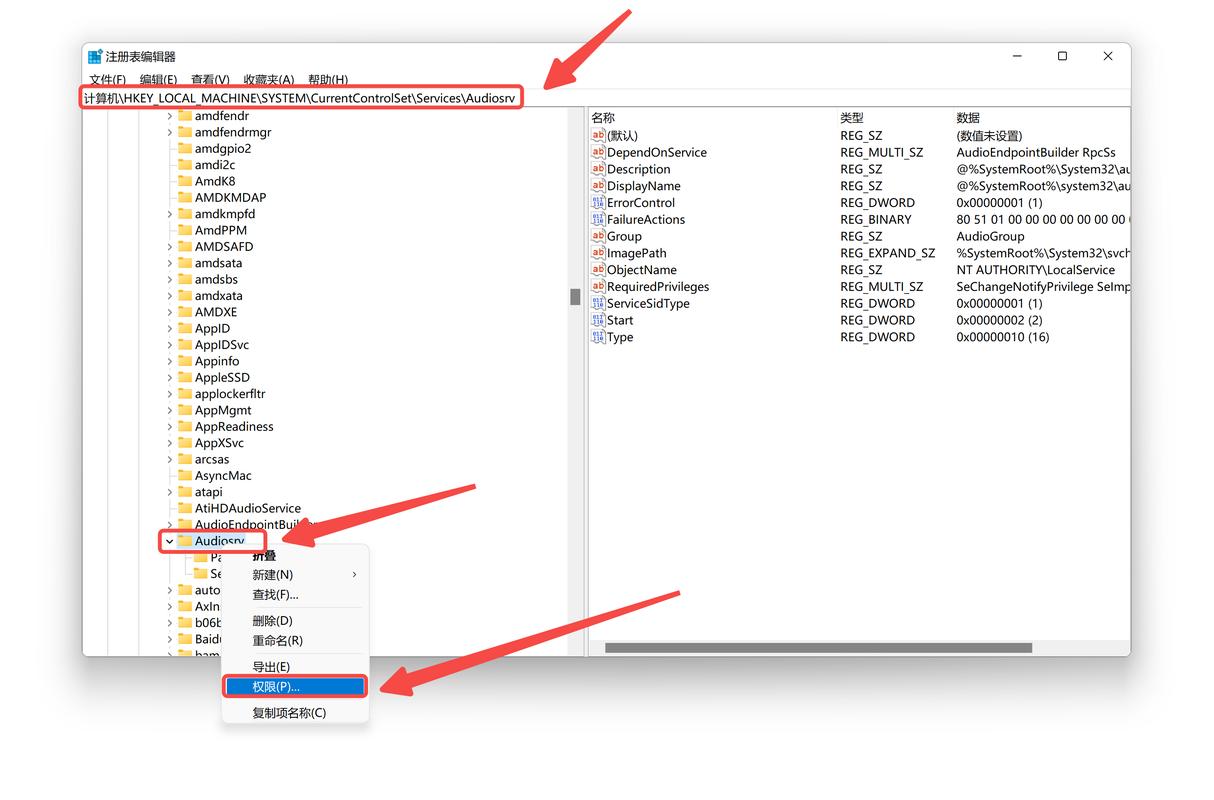Click the Audiosrv folder icon
This screenshot has height=800, width=1214.
coord(185,541)
